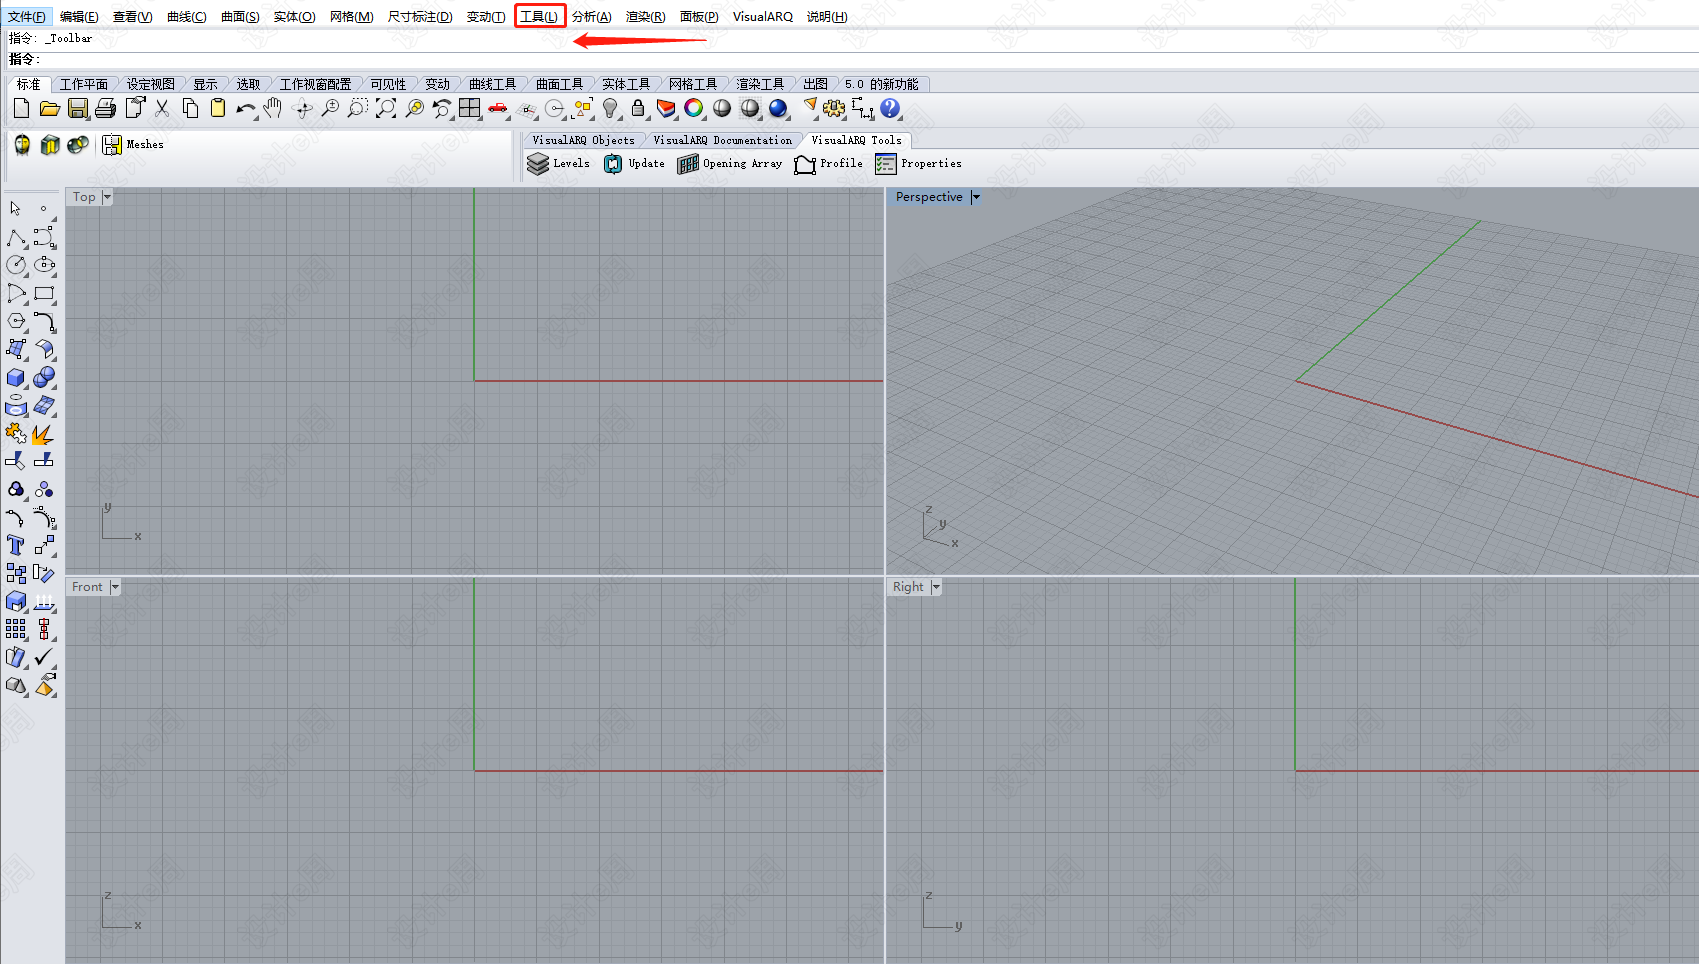Click the Rectangular array grid icon
Image resolution: width=1699 pixels, height=964 pixels.
[16, 629]
